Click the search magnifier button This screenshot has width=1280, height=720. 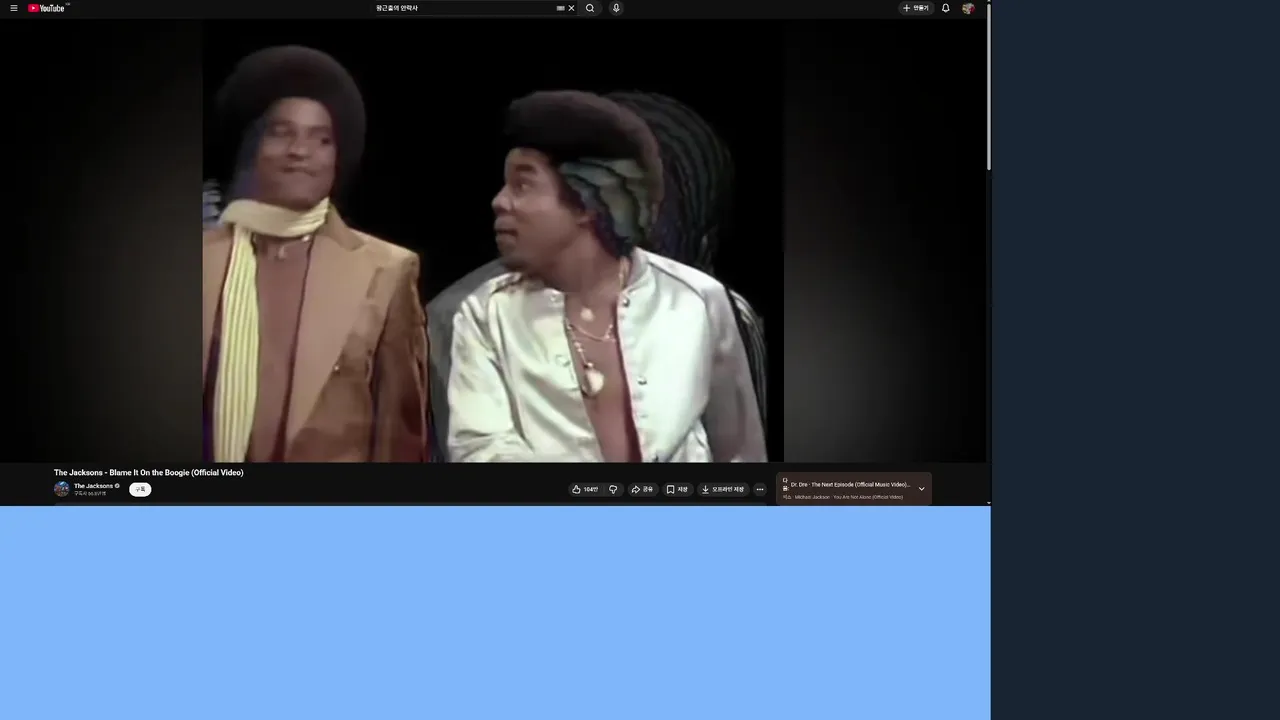pos(590,8)
